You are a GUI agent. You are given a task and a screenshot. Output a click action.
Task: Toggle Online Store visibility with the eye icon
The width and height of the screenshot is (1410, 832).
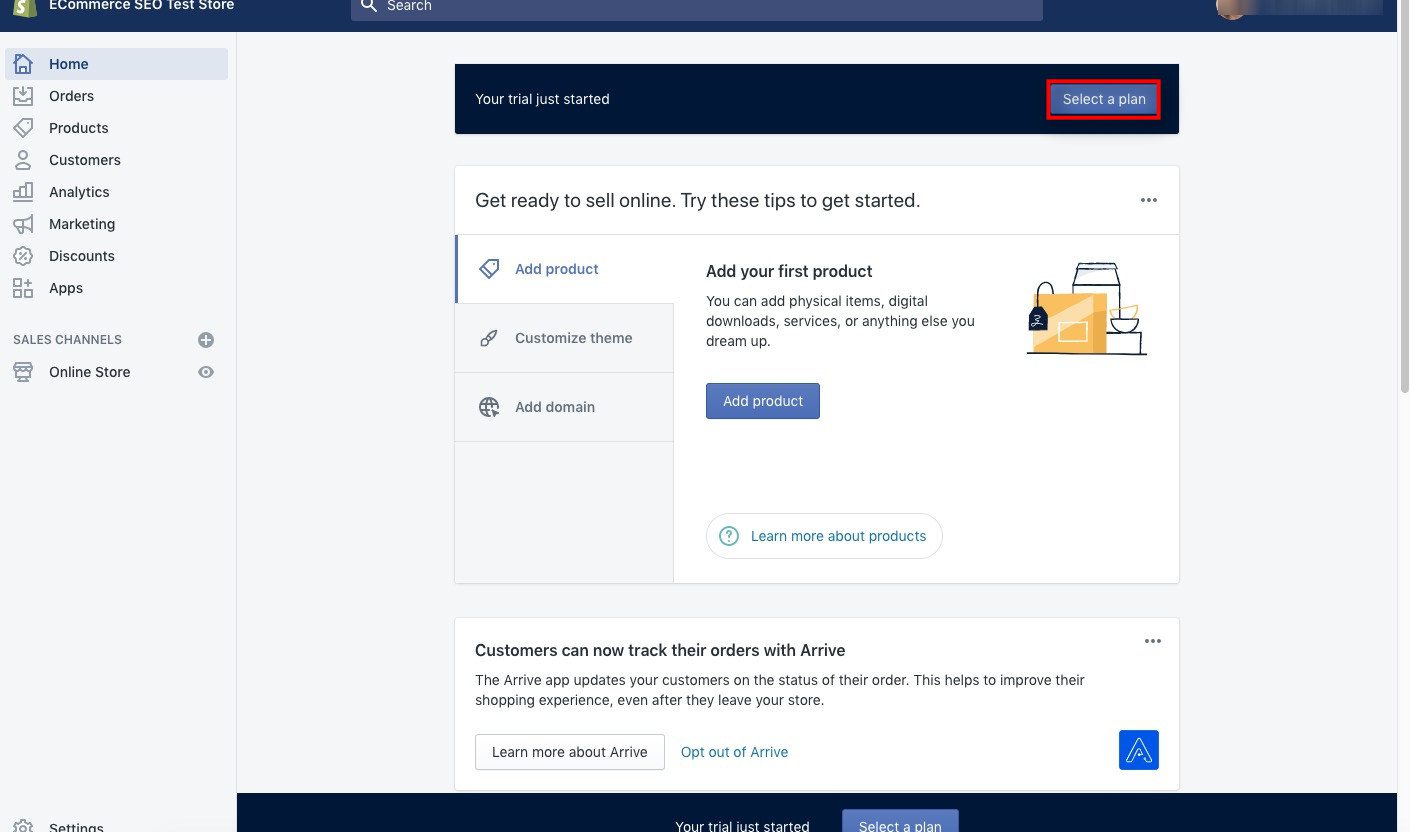[206, 371]
